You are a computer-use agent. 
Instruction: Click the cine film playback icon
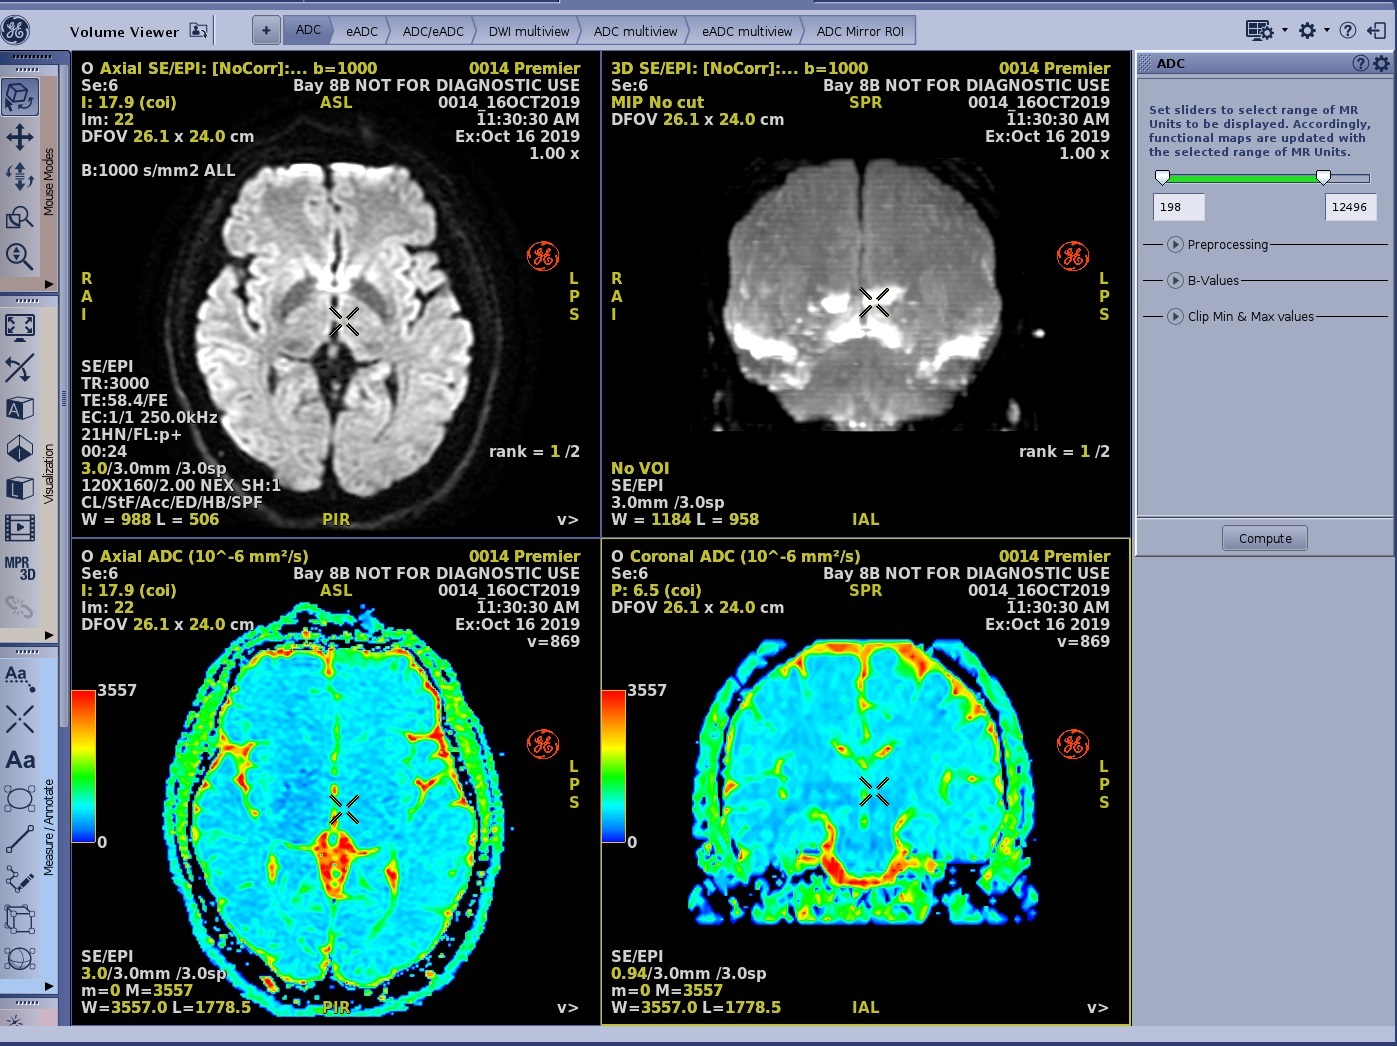[x=20, y=527]
